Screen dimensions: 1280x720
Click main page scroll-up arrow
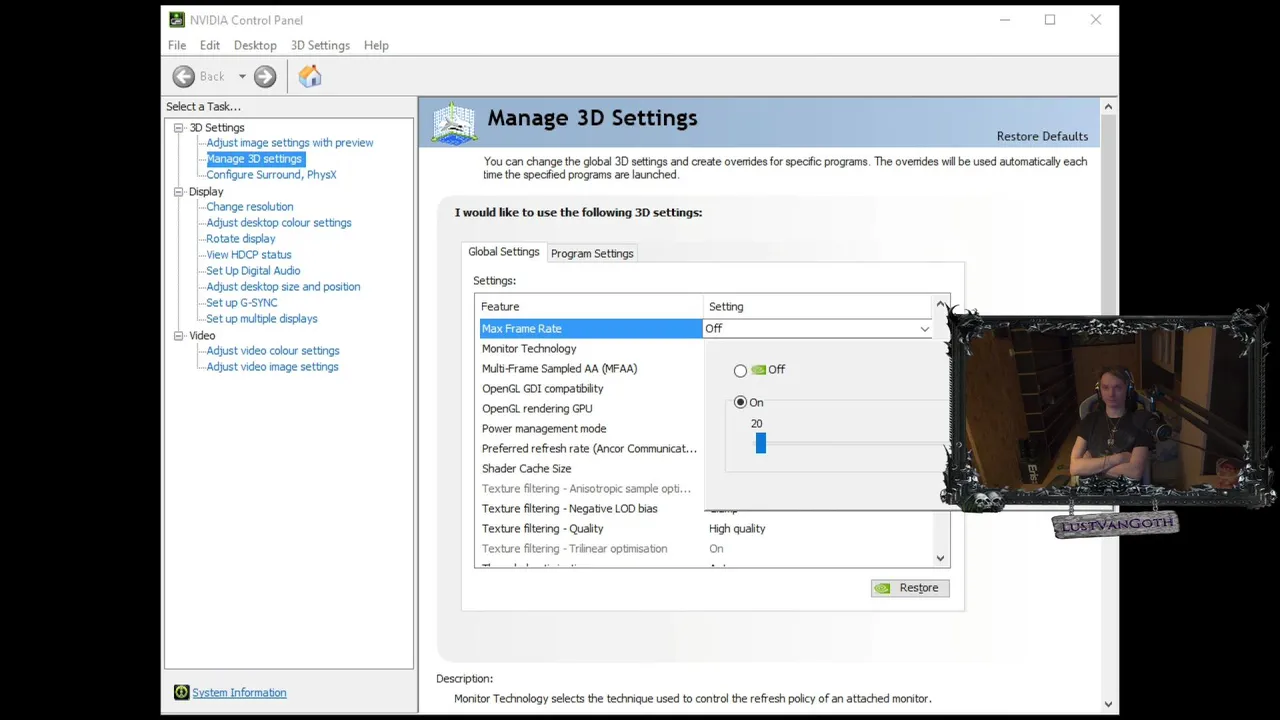tap(1108, 106)
